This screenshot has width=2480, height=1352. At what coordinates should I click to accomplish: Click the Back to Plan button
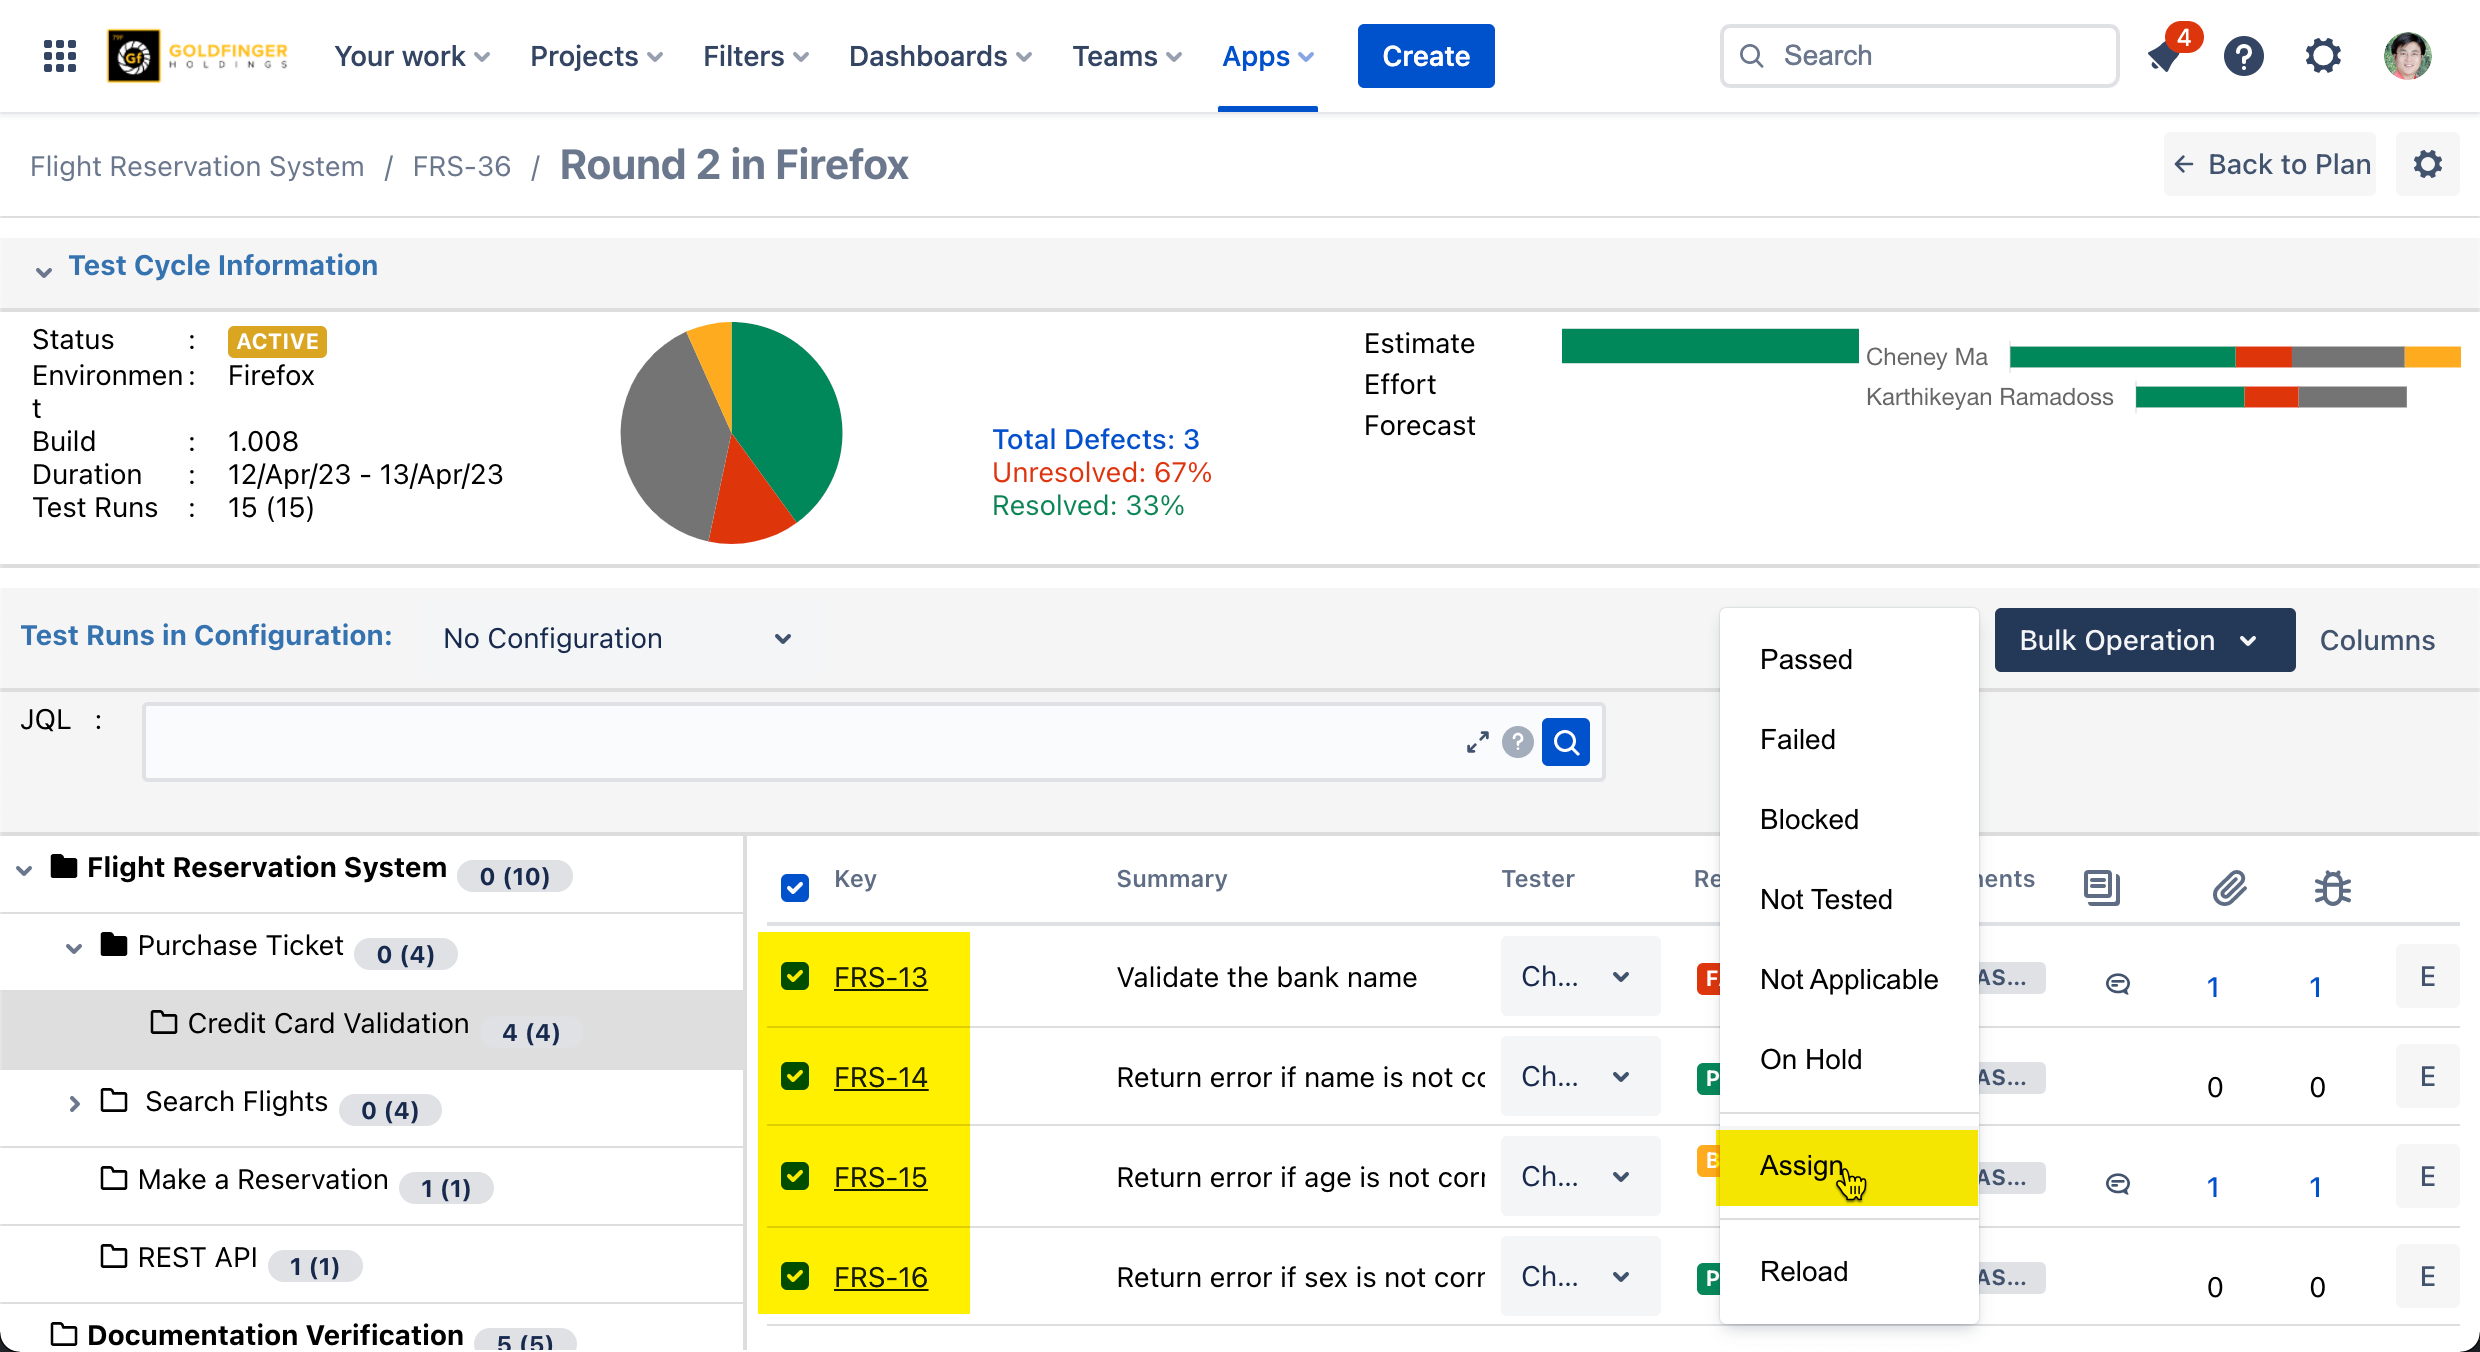[2271, 164]
